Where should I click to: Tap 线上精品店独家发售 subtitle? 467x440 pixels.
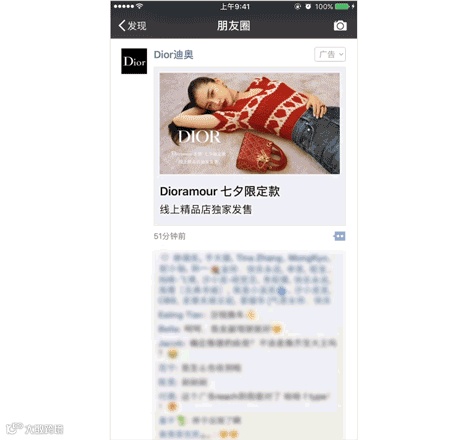coord(206,210)
